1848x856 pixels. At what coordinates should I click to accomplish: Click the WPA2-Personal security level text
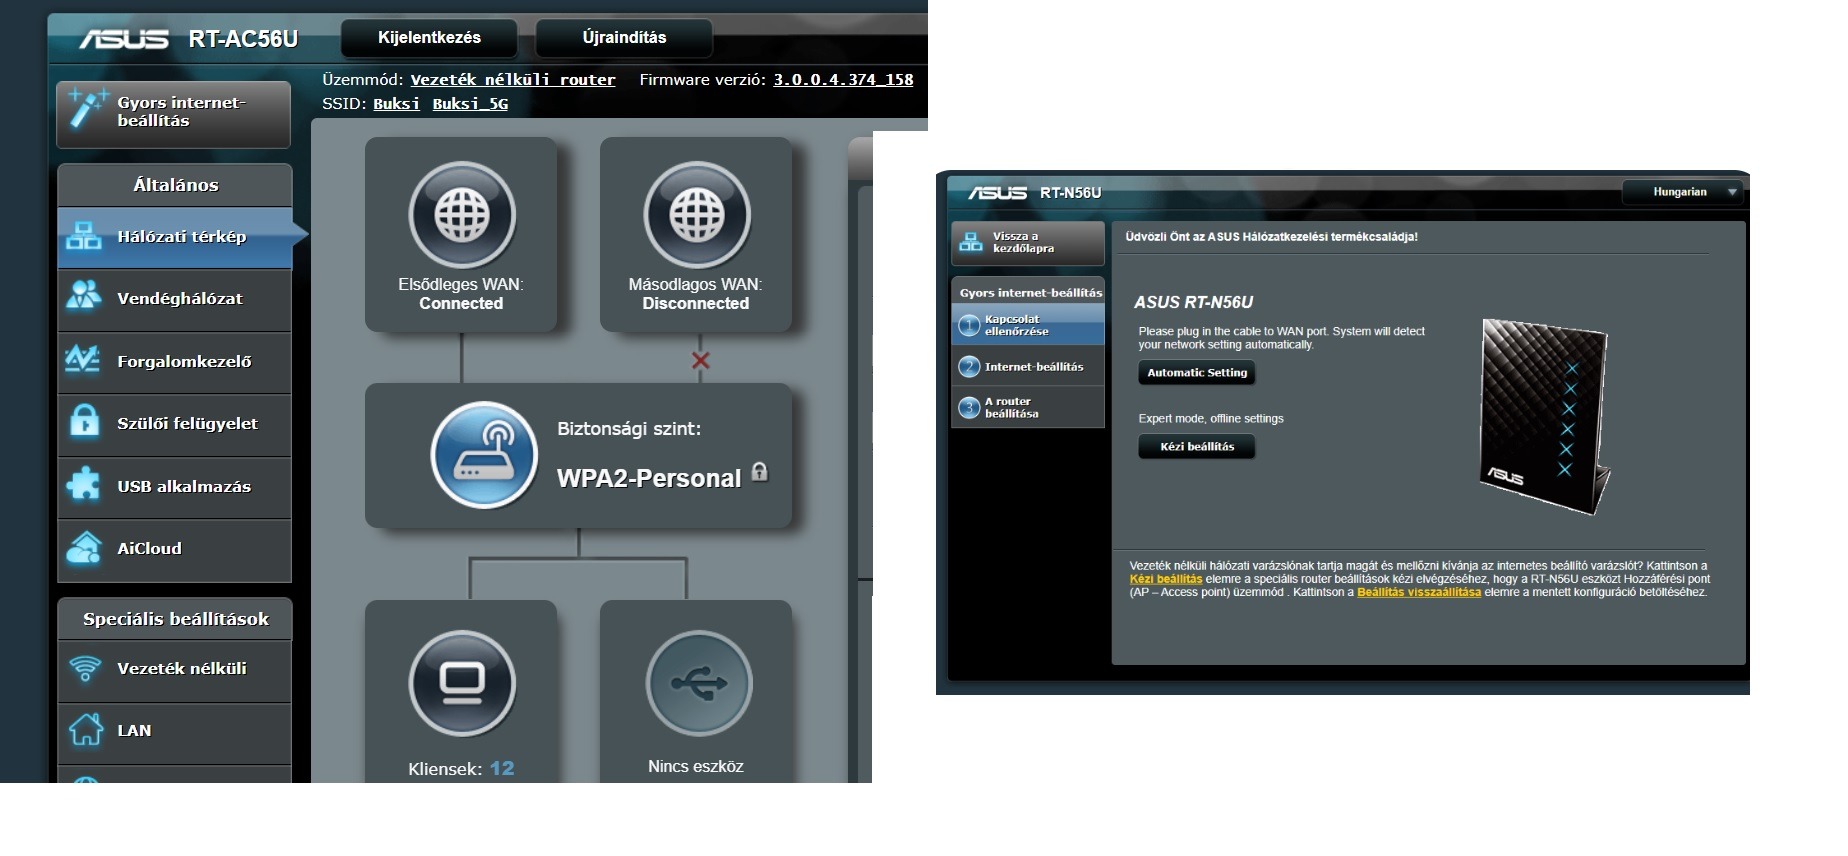click(649, 478)
